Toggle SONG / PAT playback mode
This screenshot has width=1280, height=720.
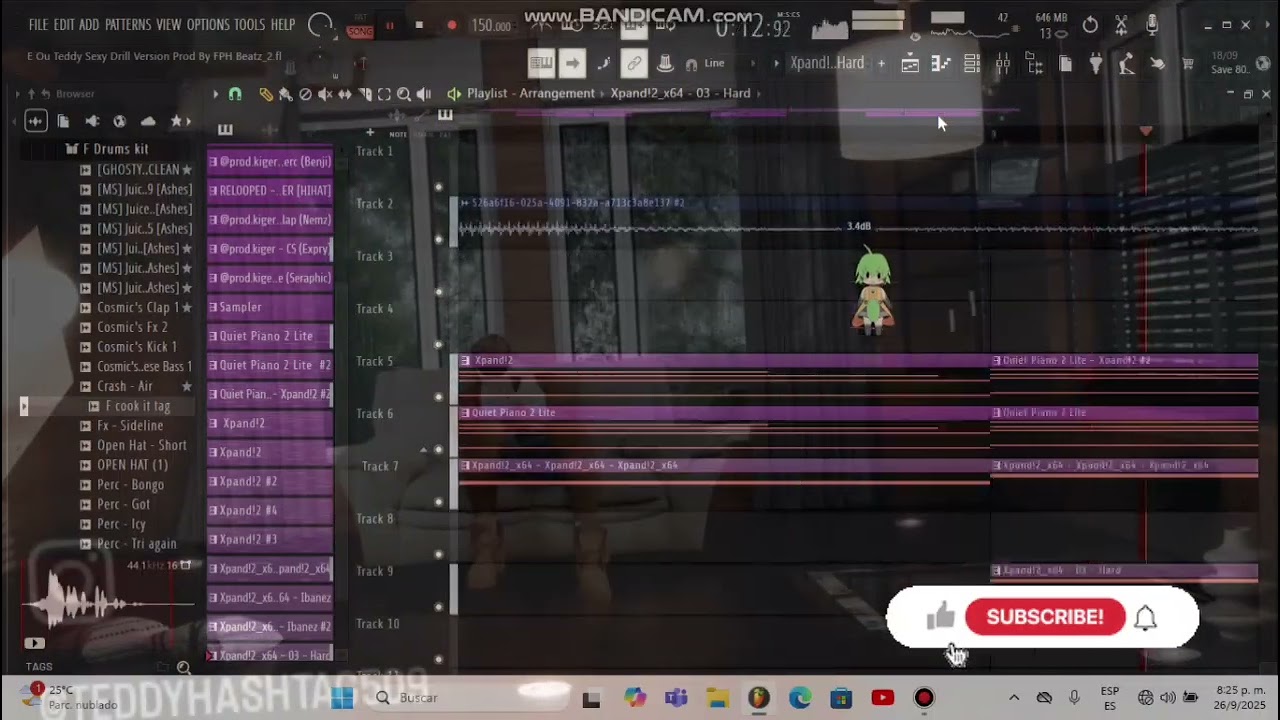point(359,26)
